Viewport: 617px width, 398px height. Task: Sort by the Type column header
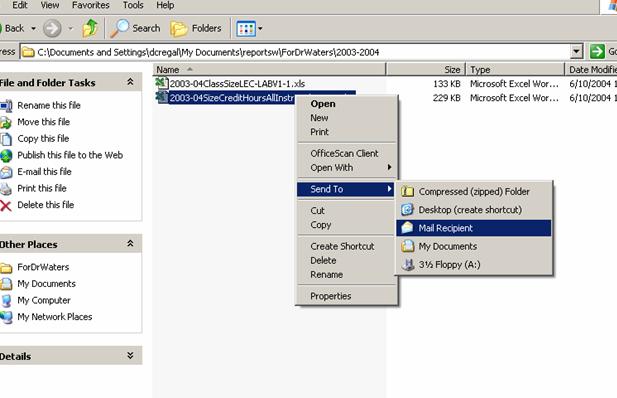(515, 70)
